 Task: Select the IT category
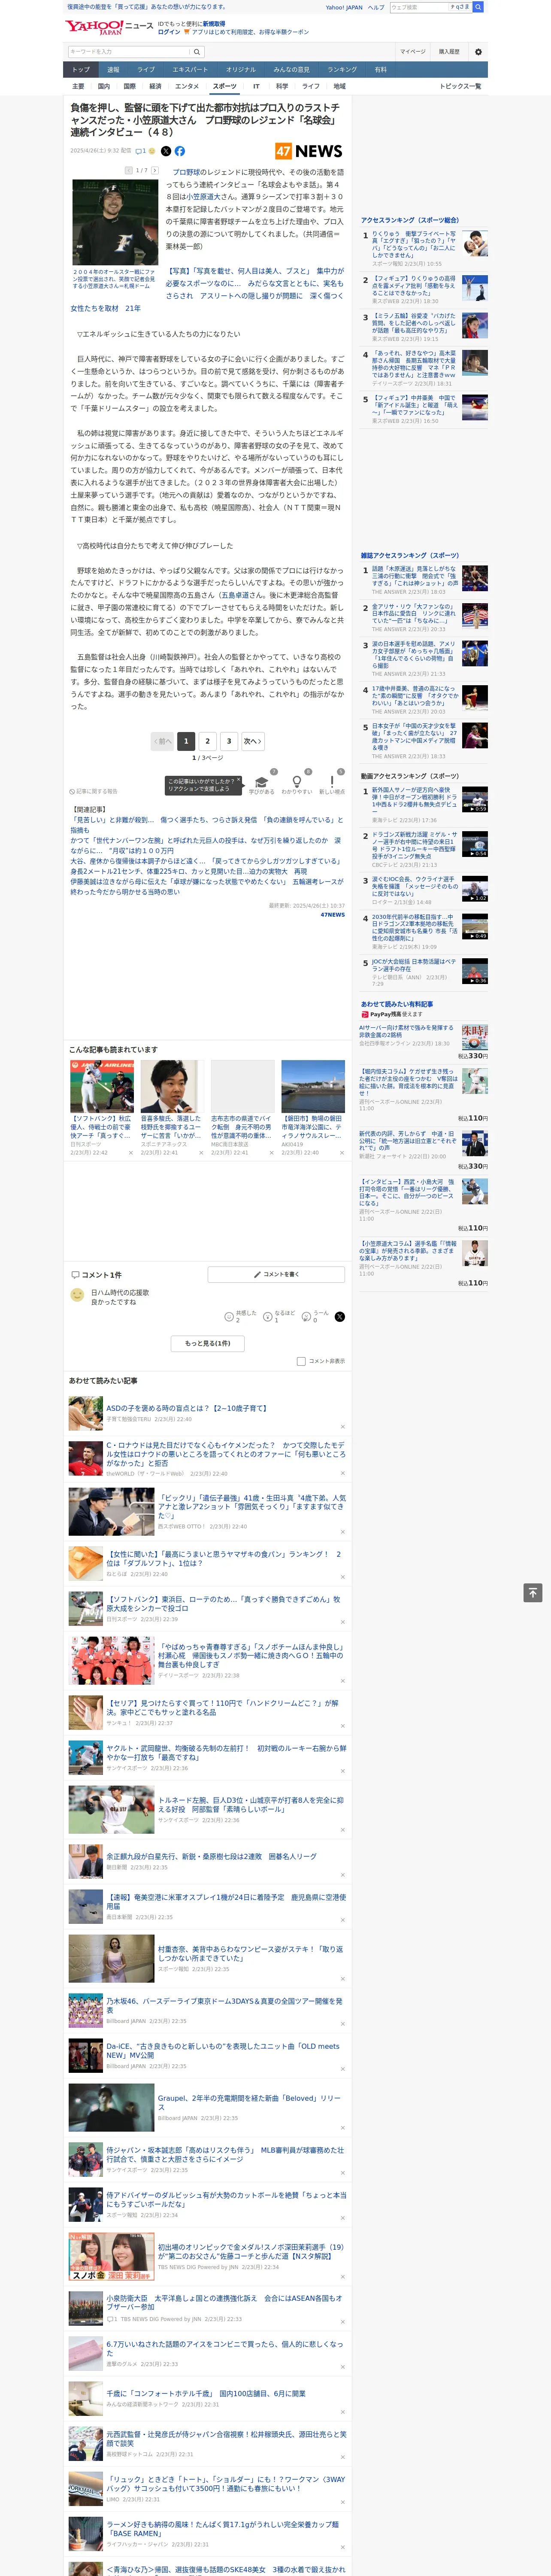[256, 87]
